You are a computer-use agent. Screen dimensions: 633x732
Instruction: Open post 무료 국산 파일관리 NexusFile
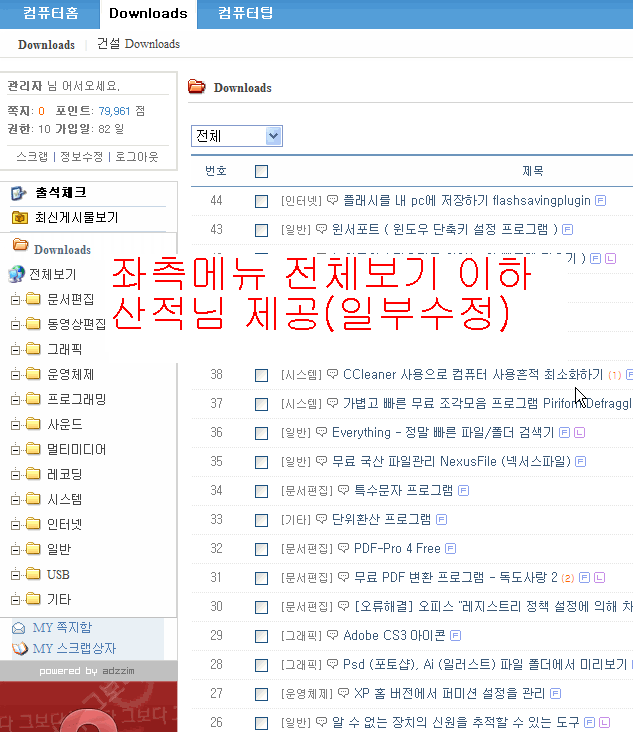point(451,462)
